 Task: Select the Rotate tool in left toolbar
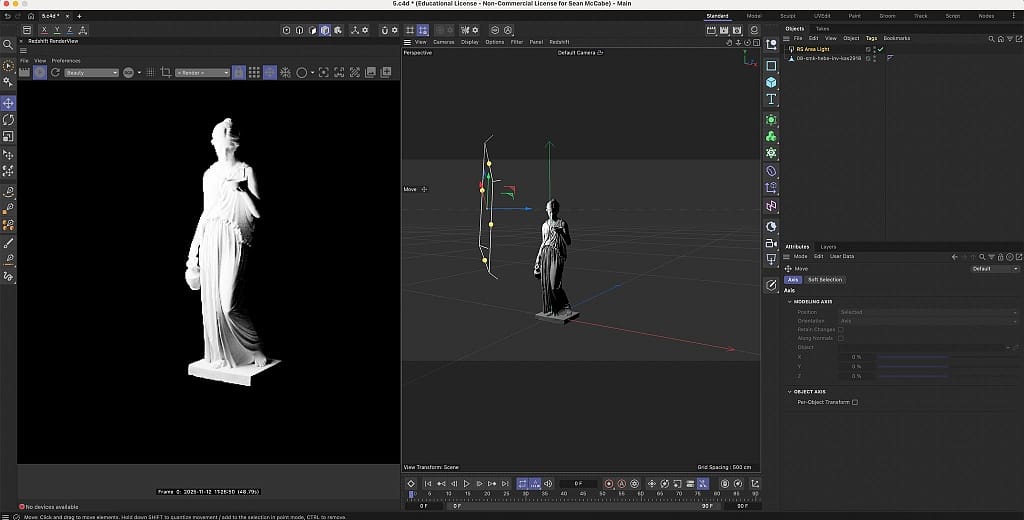[x=9, y=120]
